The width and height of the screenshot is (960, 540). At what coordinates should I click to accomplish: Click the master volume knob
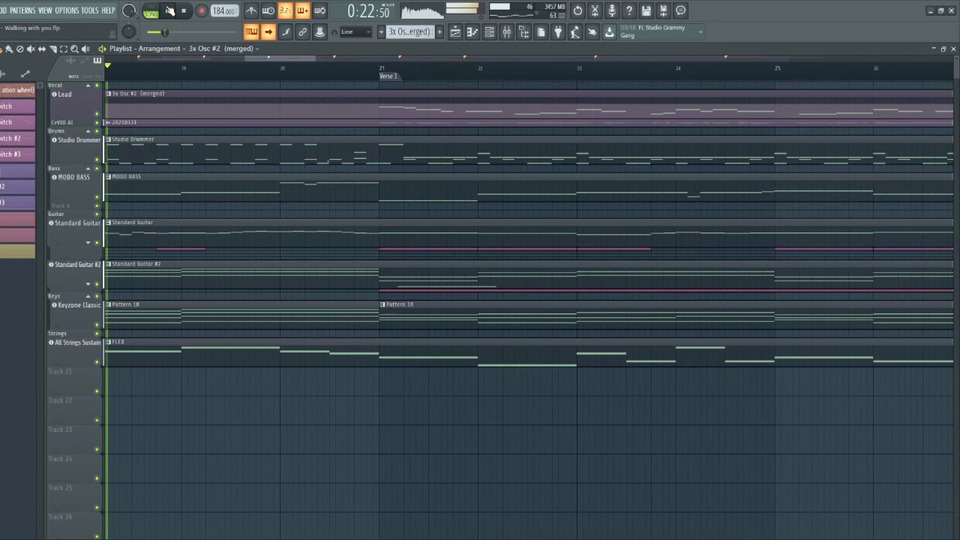click(x=129, y=10)
